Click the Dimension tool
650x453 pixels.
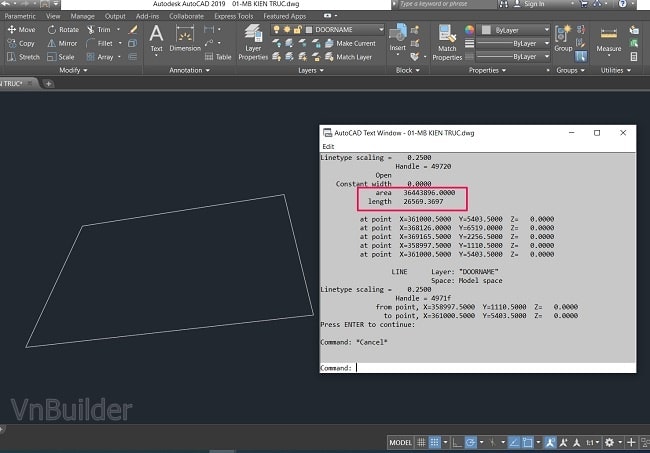(x=185, y=39)
